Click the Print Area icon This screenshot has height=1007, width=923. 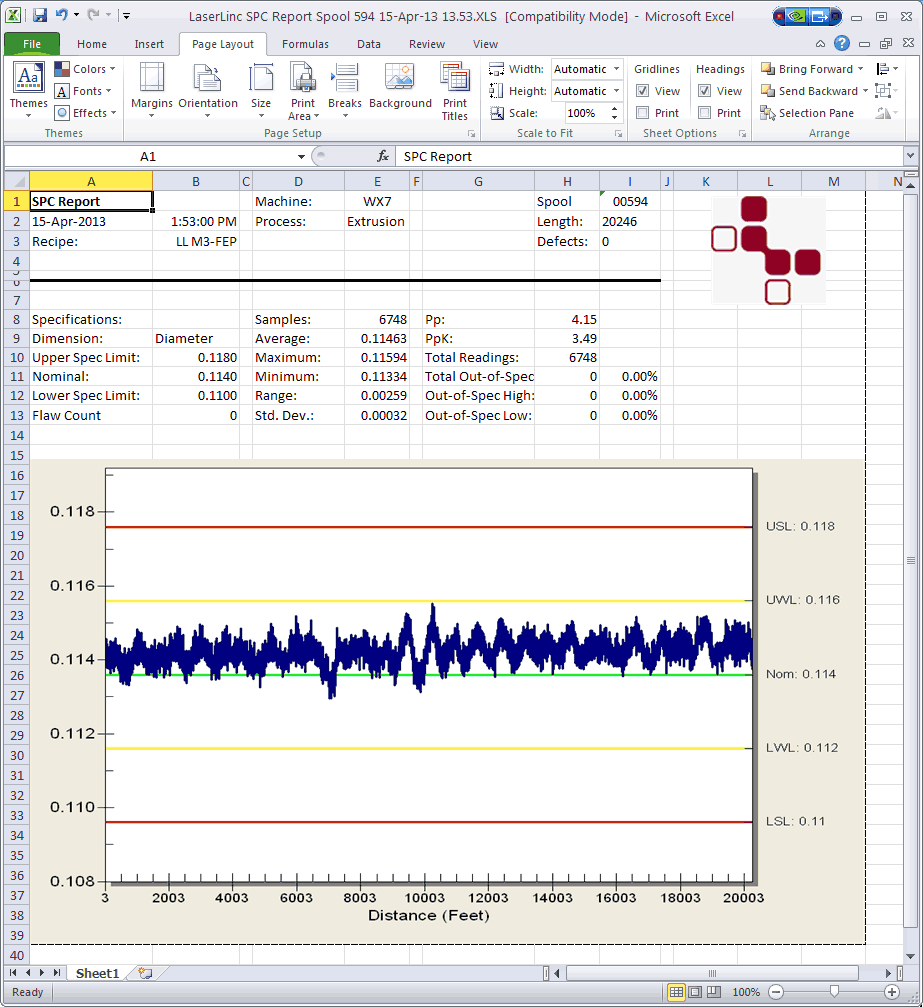click(x=302, y=78)
